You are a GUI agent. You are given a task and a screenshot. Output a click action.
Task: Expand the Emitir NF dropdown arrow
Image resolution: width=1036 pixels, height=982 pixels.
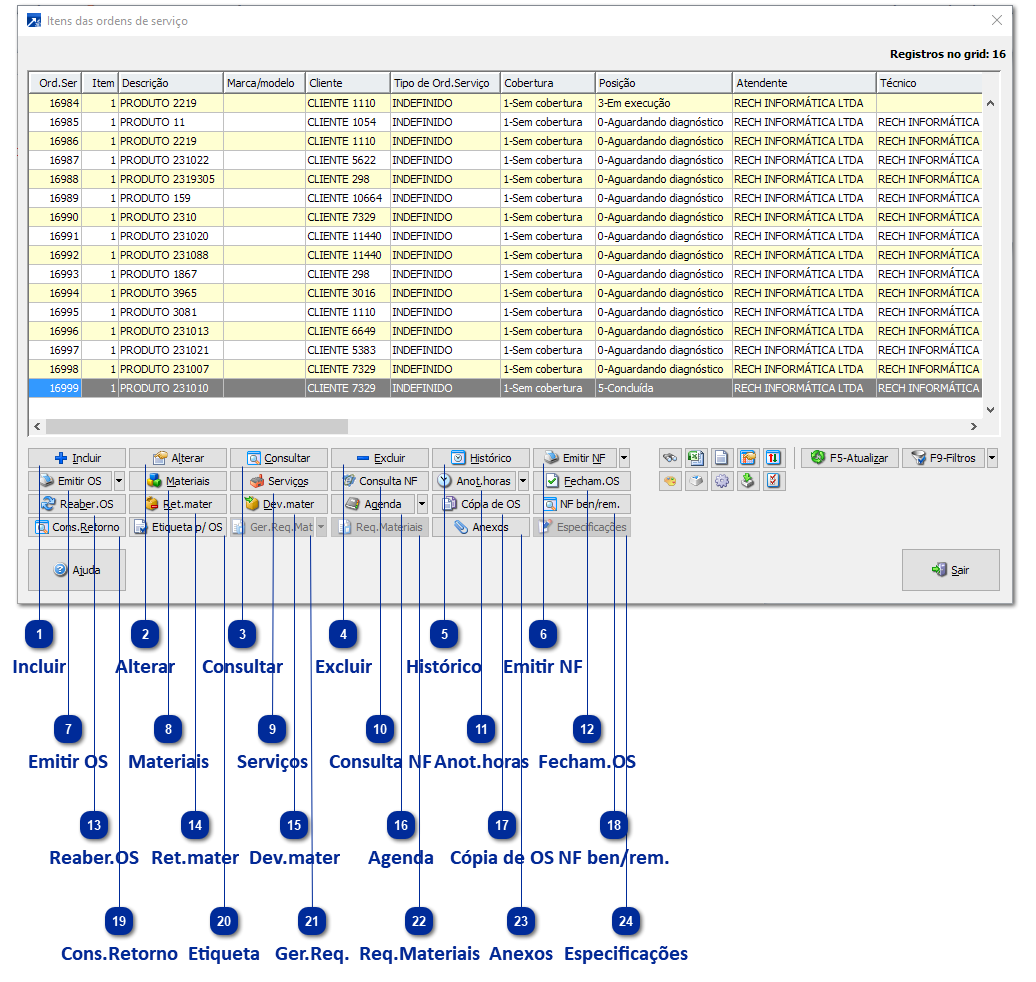[624, 458]
